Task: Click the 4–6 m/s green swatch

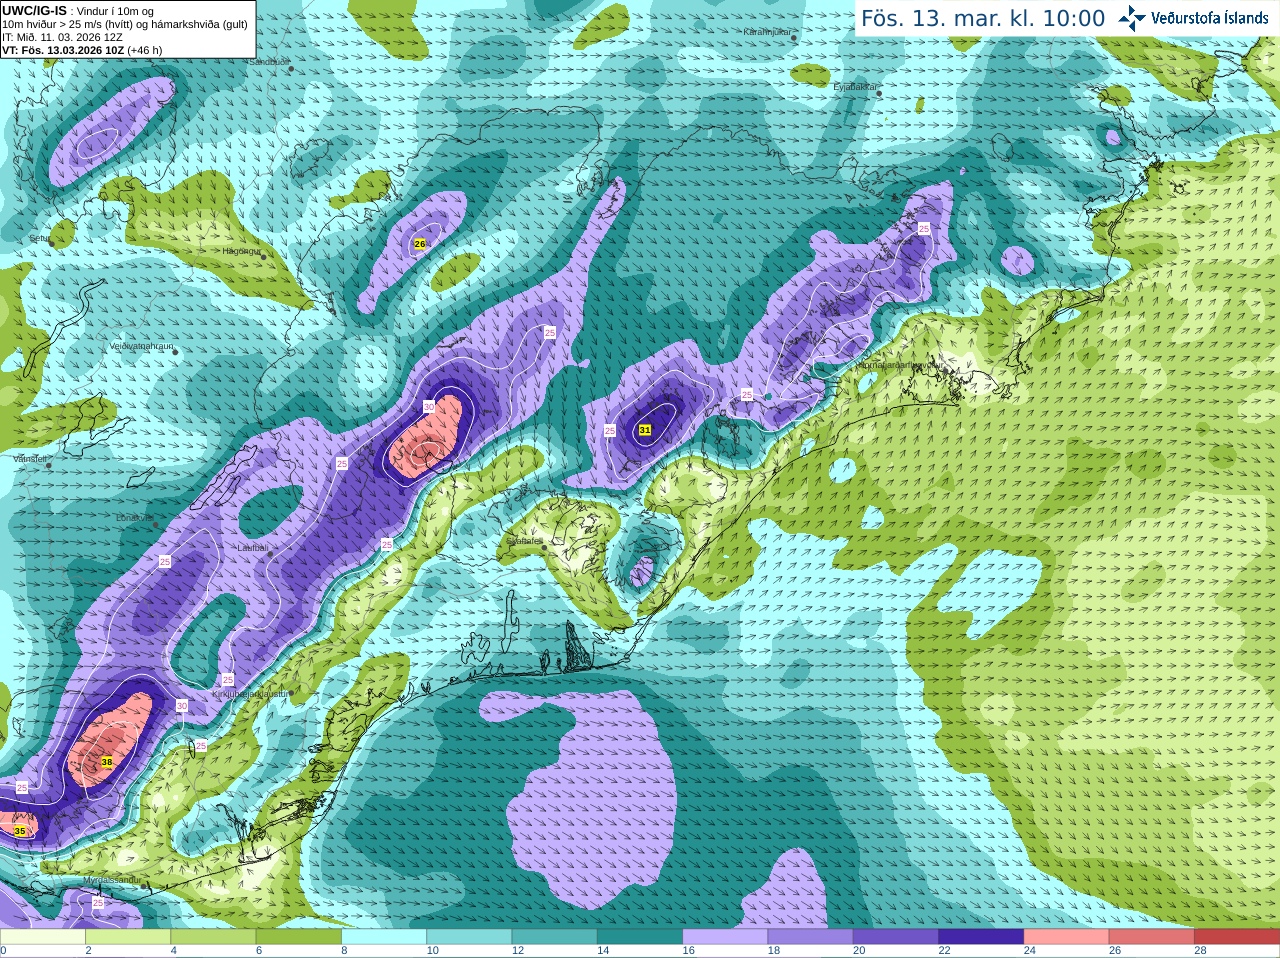Action: pos(215,937)
